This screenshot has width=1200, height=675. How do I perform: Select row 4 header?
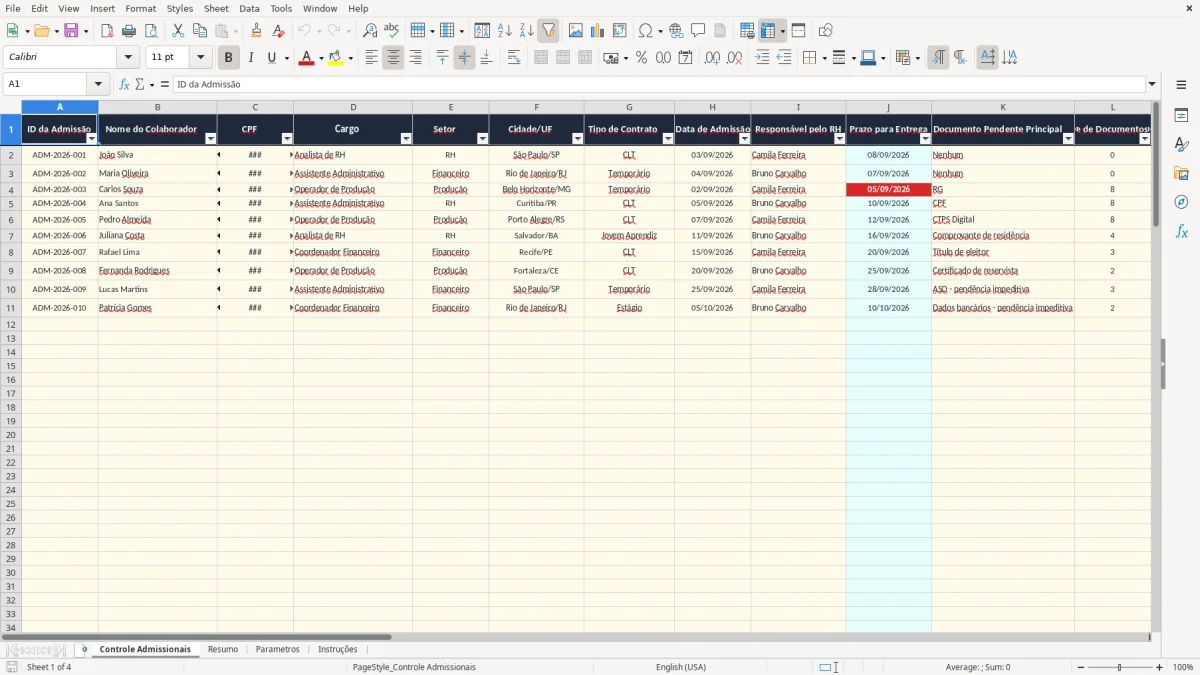11,189
